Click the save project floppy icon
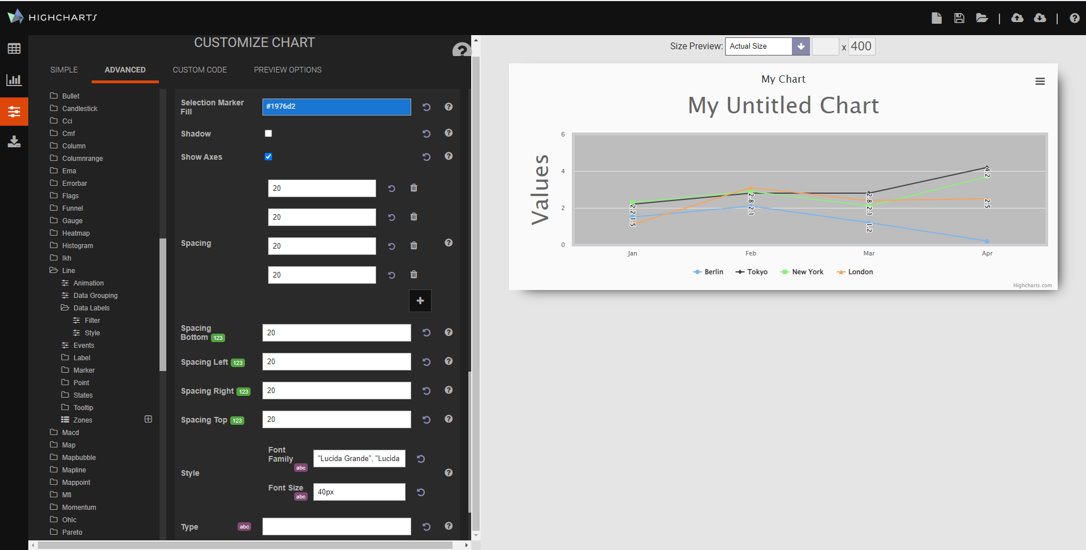The image size is (1086, 550). 959,18
